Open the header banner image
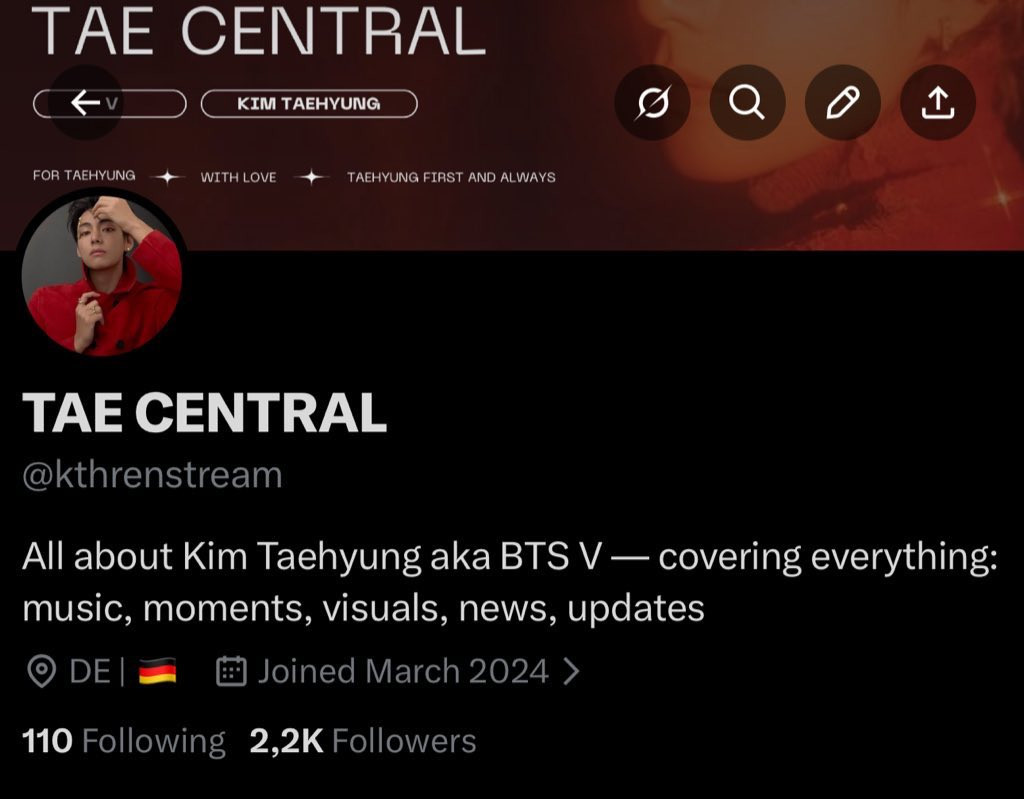Screen dimensions: 1024x799 [784, 196]
